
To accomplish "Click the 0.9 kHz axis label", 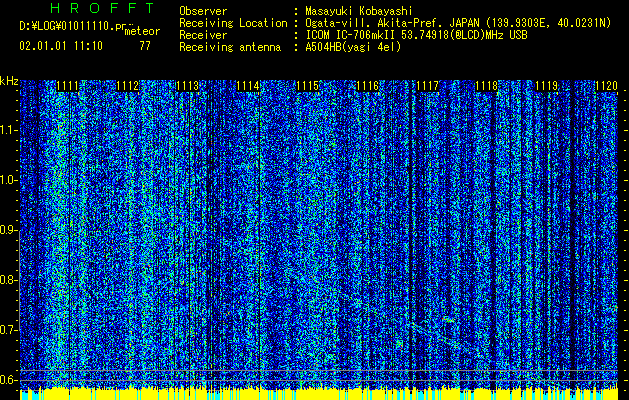I will pyautogui.click(x=9, y=230).
